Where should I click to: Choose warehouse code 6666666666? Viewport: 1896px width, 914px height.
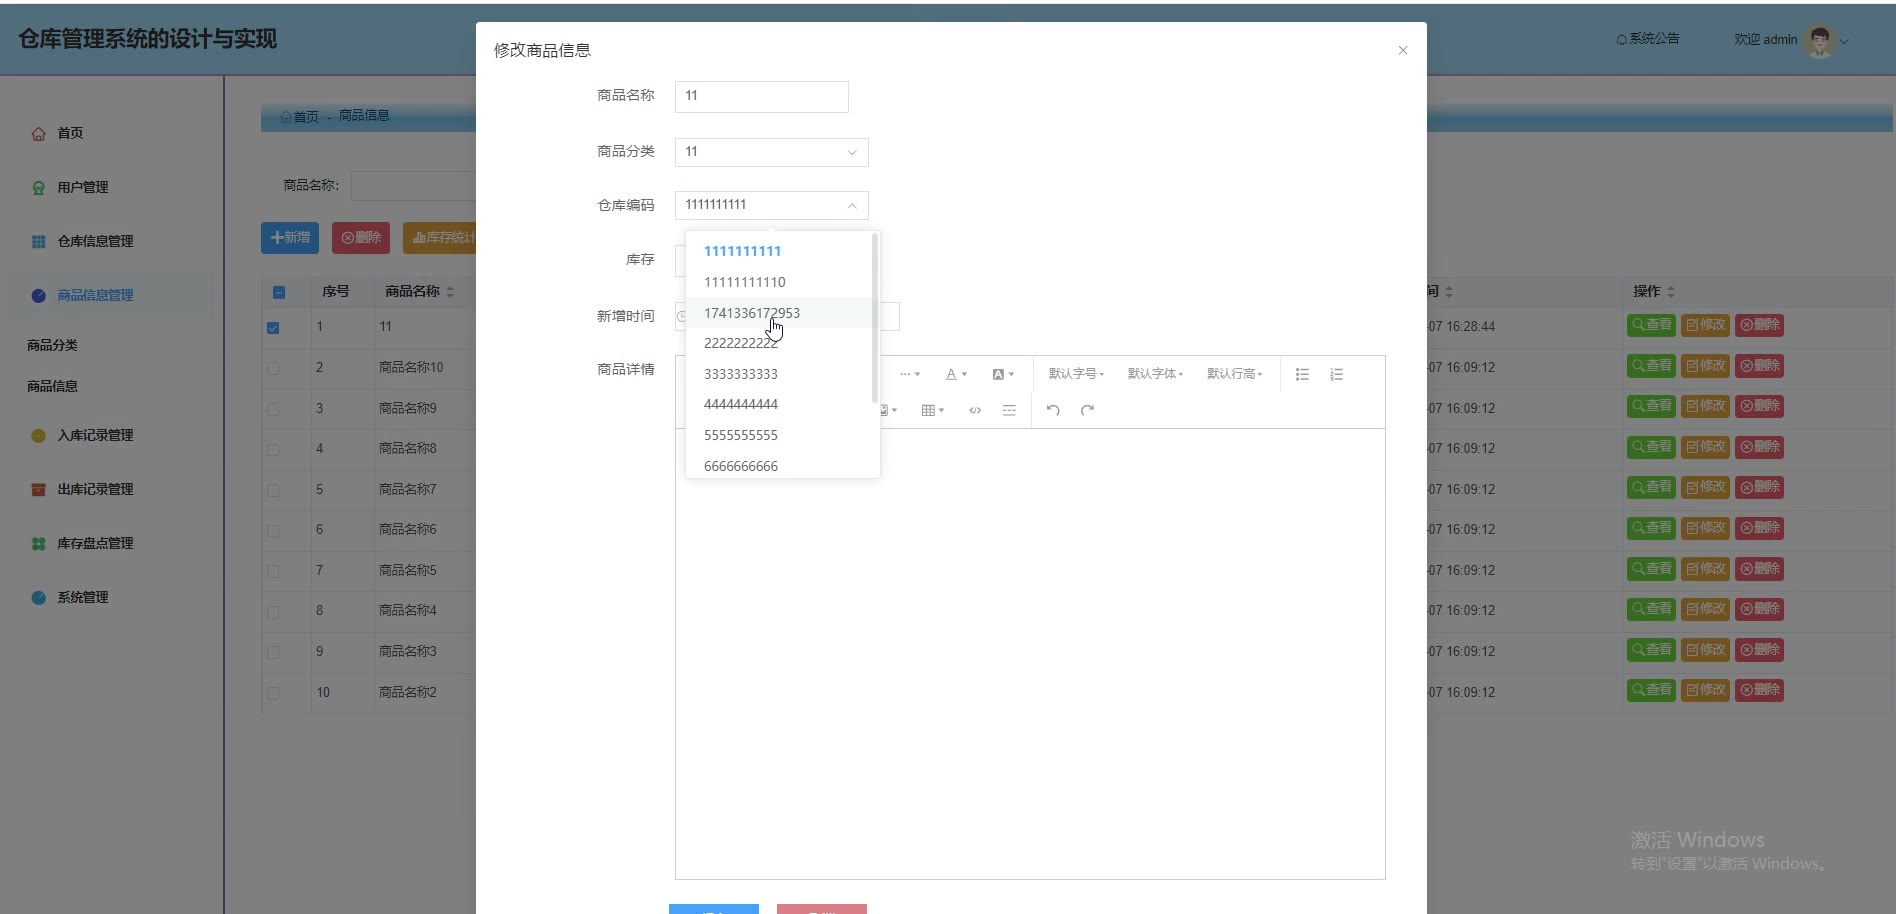coord(780,465)
